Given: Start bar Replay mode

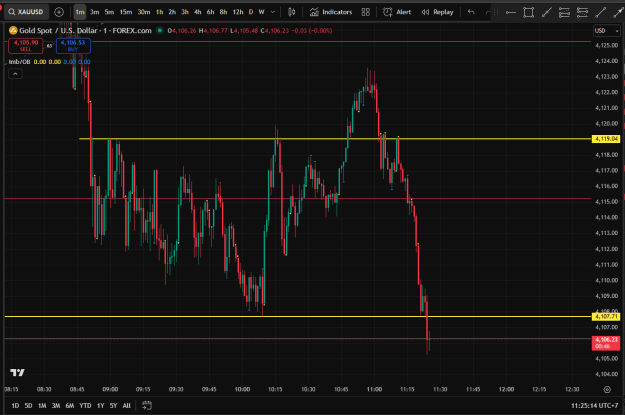Looking at the screenshot, I should pyautogui.click(x=438, y=12).
